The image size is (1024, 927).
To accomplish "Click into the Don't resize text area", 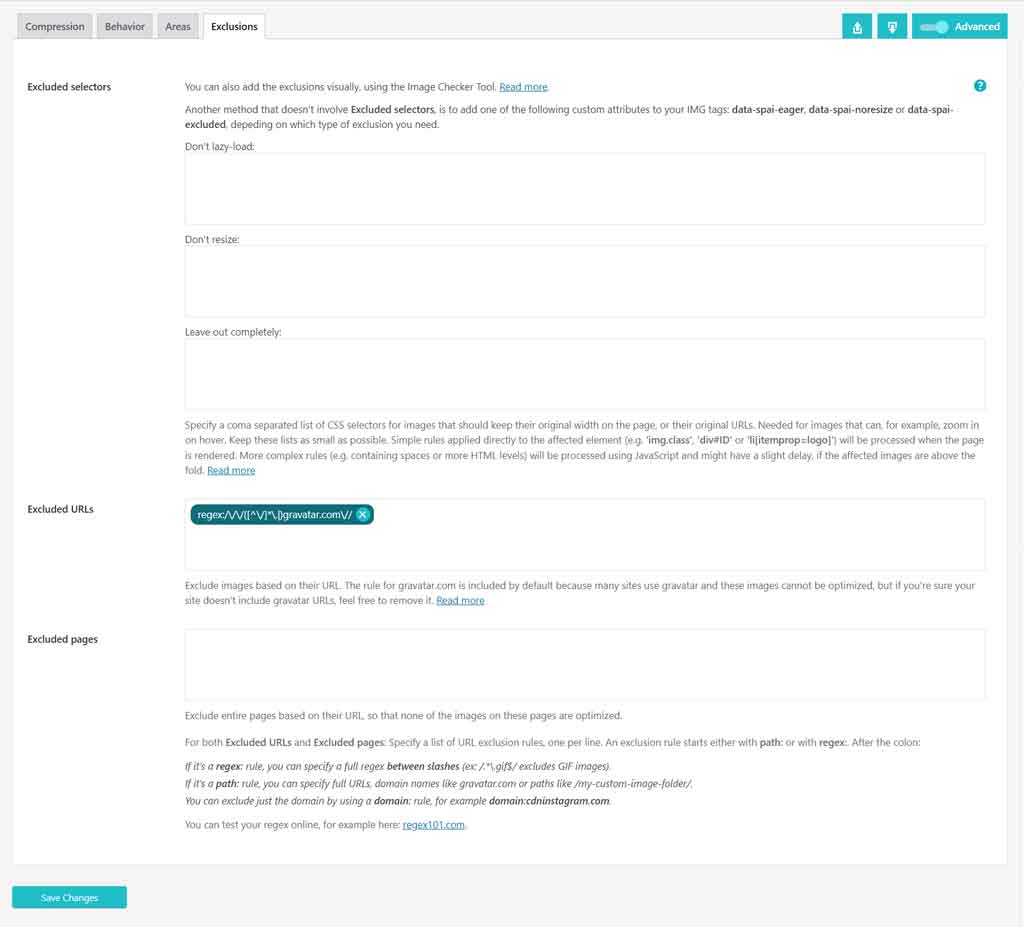I will tap(584, 281).
